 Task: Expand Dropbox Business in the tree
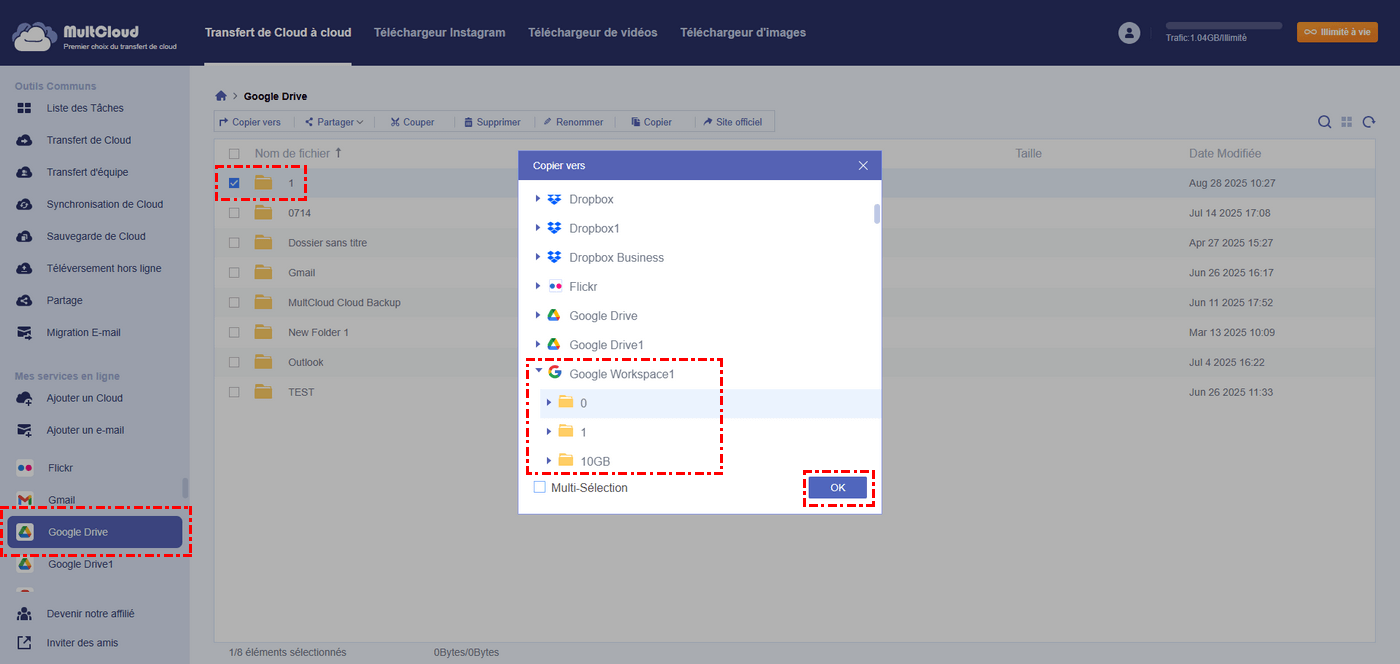click(538, 257)
